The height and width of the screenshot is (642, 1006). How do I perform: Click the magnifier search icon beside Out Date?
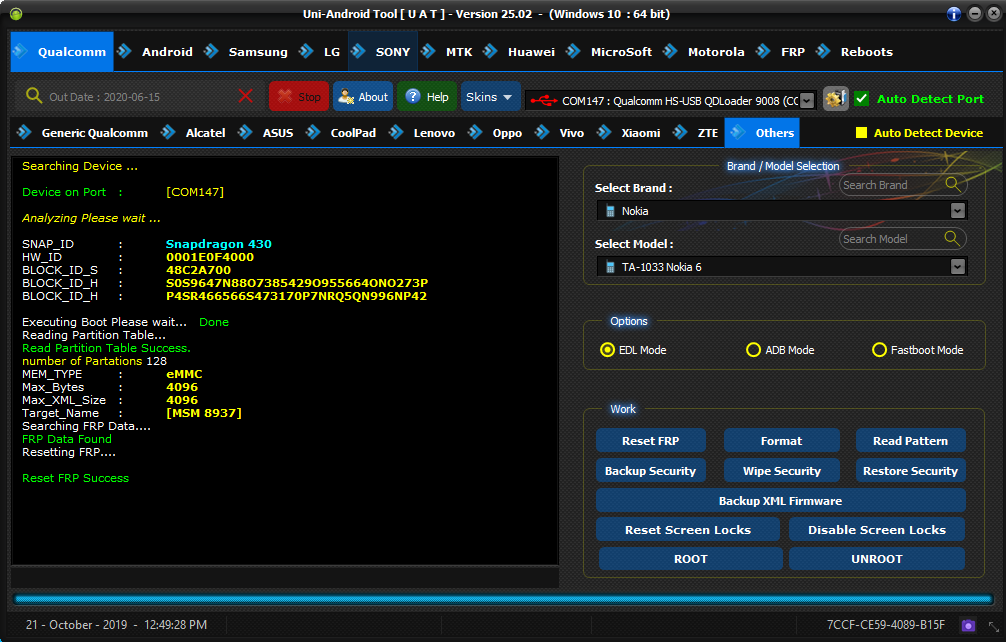33,96
